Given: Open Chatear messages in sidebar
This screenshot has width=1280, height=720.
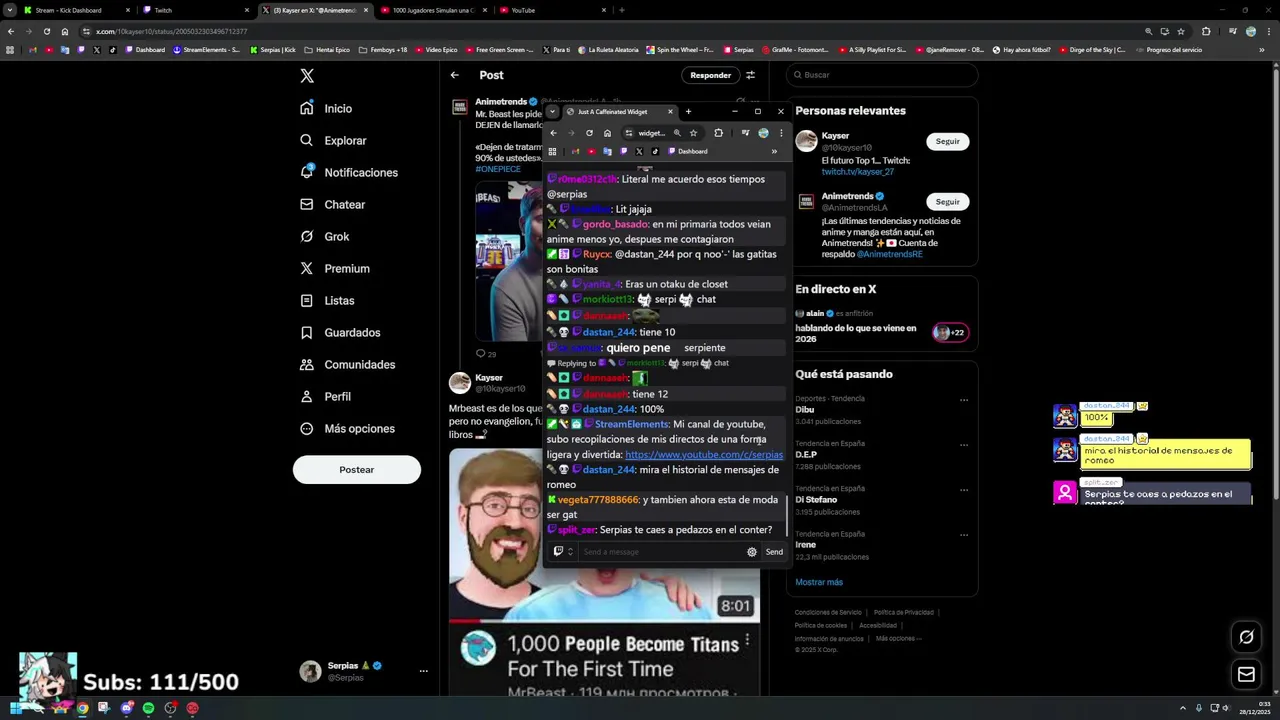Looking at the screenshot, I should tap(332, 204).
